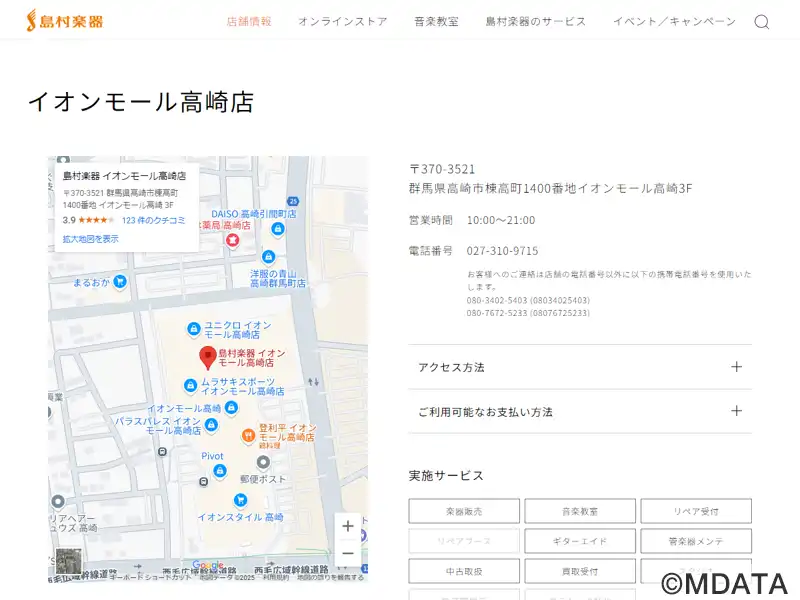The width and height of the screenshot is (800, 600).
Task: Select the 登利平 restaurant marker
Action: pyautogui.click(x=248, y=435)
